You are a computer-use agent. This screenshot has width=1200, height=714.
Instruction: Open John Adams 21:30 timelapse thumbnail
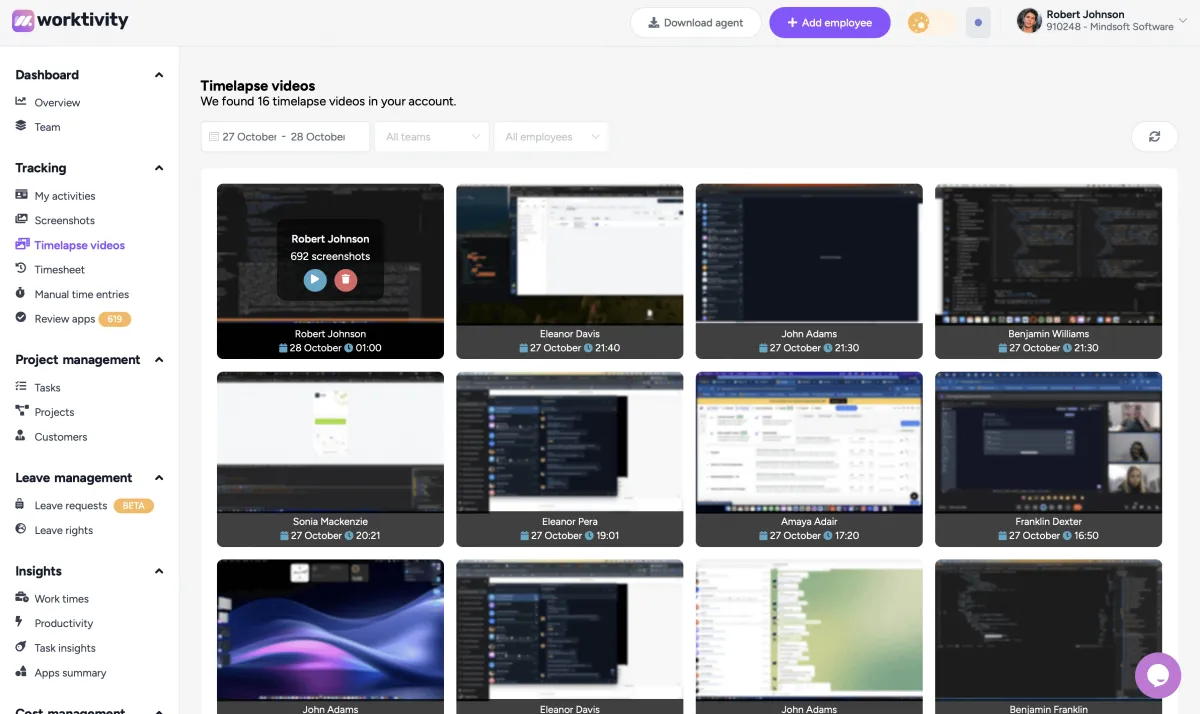tap(809, 271)
